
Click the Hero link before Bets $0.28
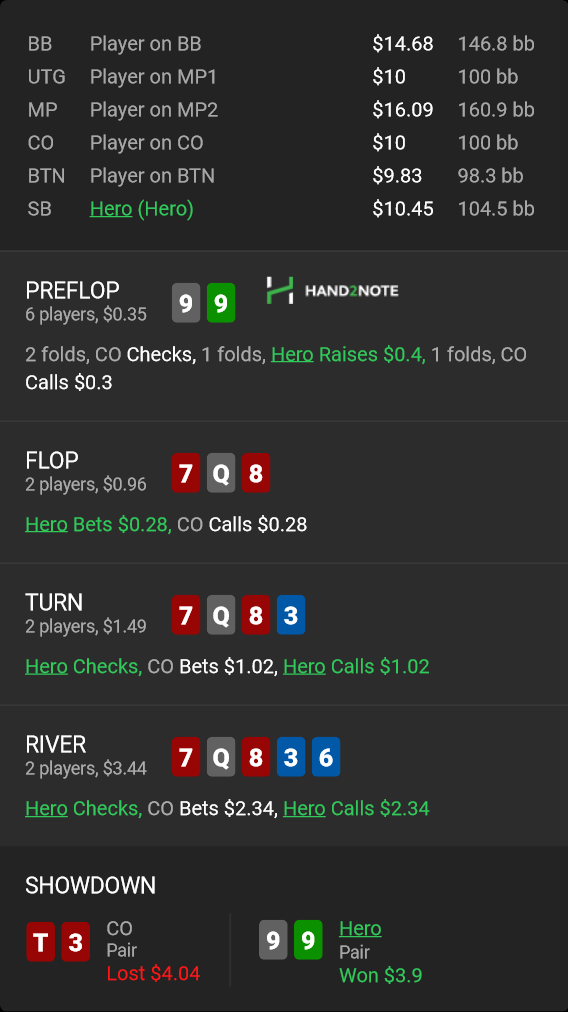46,524
